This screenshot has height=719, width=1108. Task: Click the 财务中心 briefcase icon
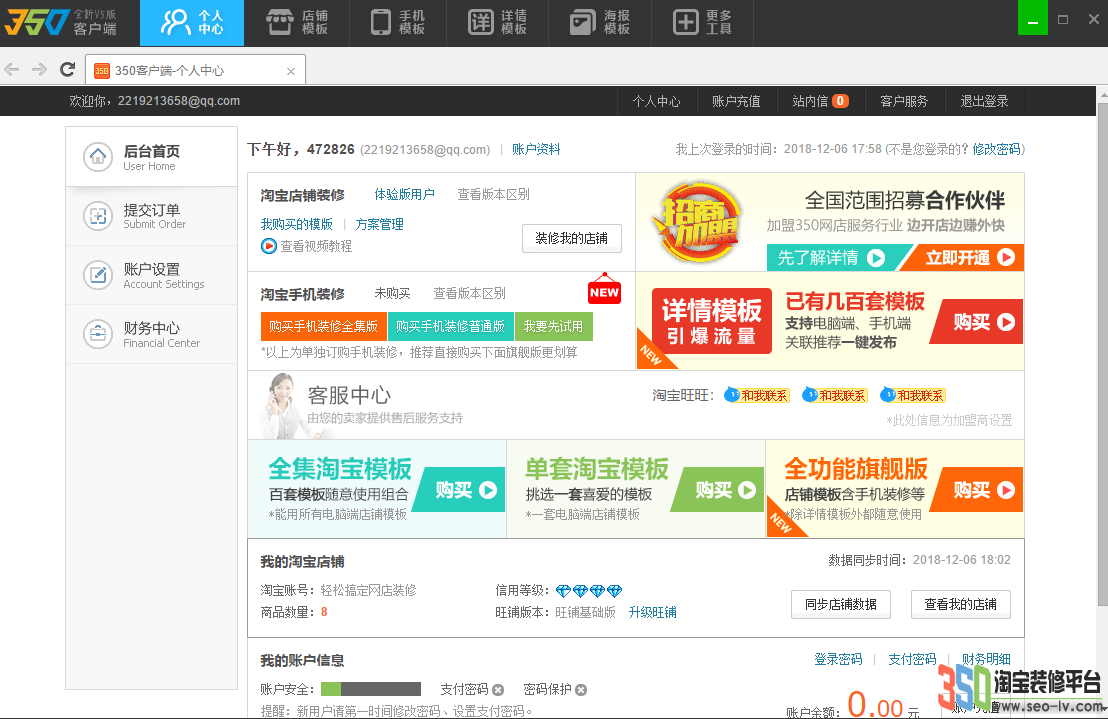click(x=98, y=333)
